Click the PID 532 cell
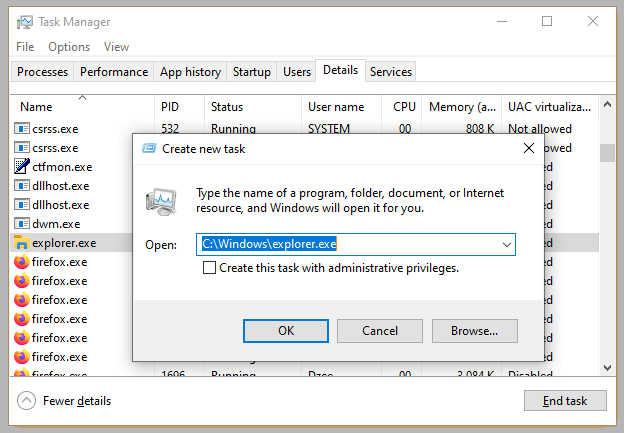 tap(170, 129)
